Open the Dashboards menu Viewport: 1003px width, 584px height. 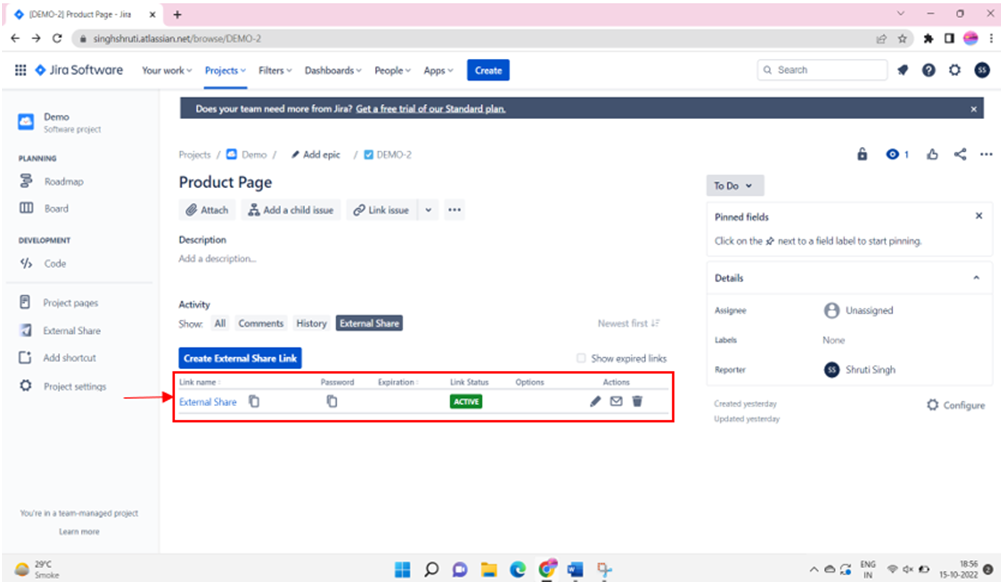pyautogui.click(x=332, y=70)
